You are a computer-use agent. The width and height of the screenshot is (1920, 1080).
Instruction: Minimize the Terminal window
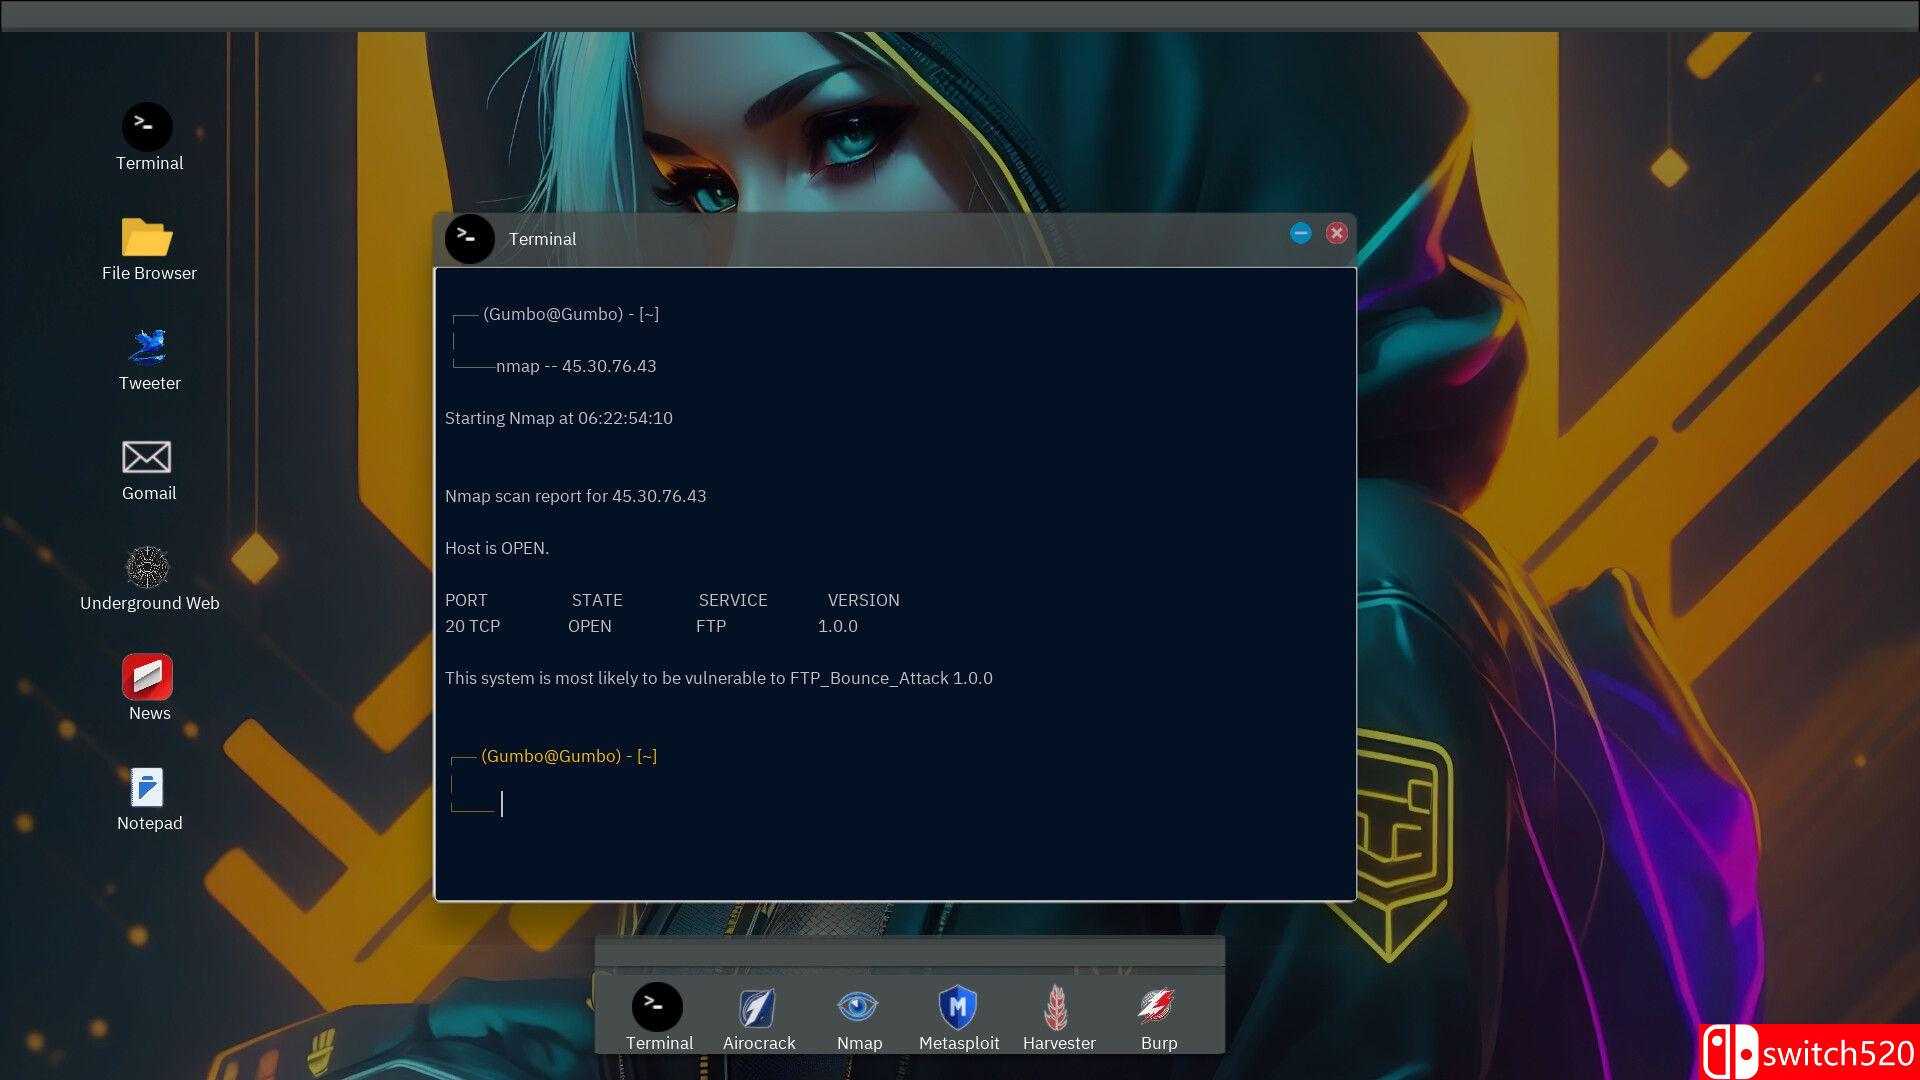coord(1300,233)
